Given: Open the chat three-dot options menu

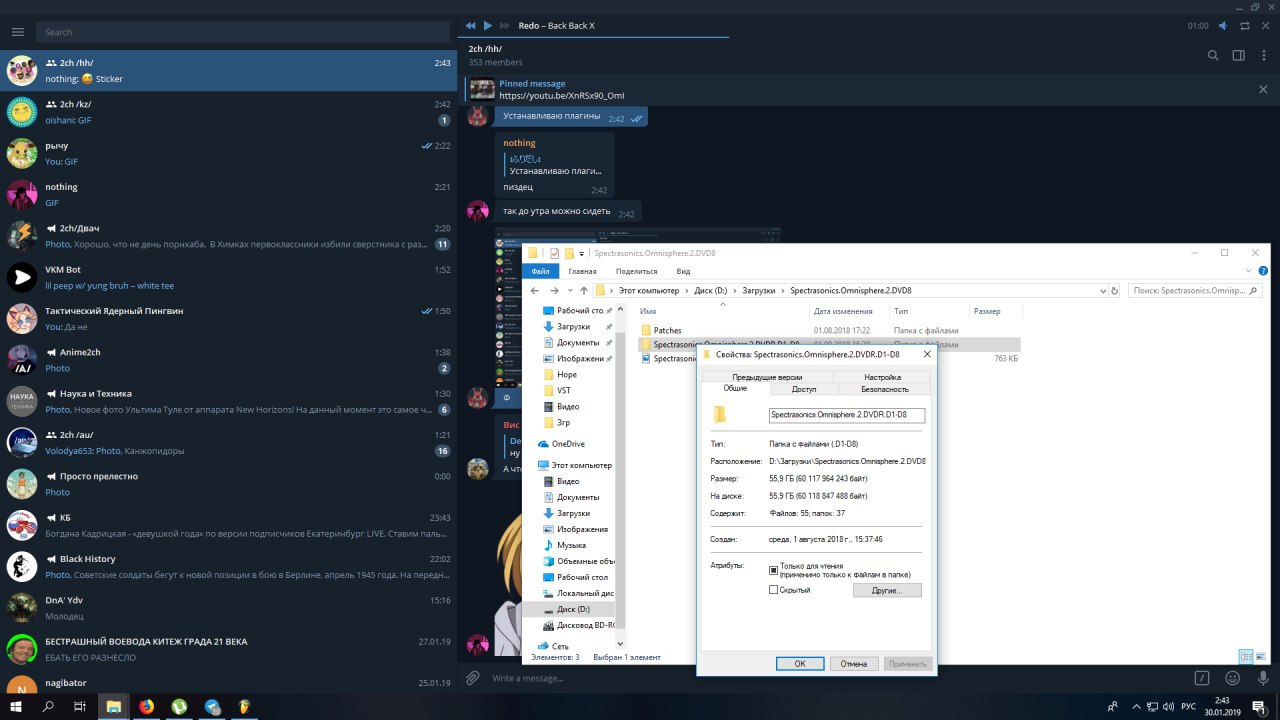Looking at the screenshot, I should [x=1263, y=56].
